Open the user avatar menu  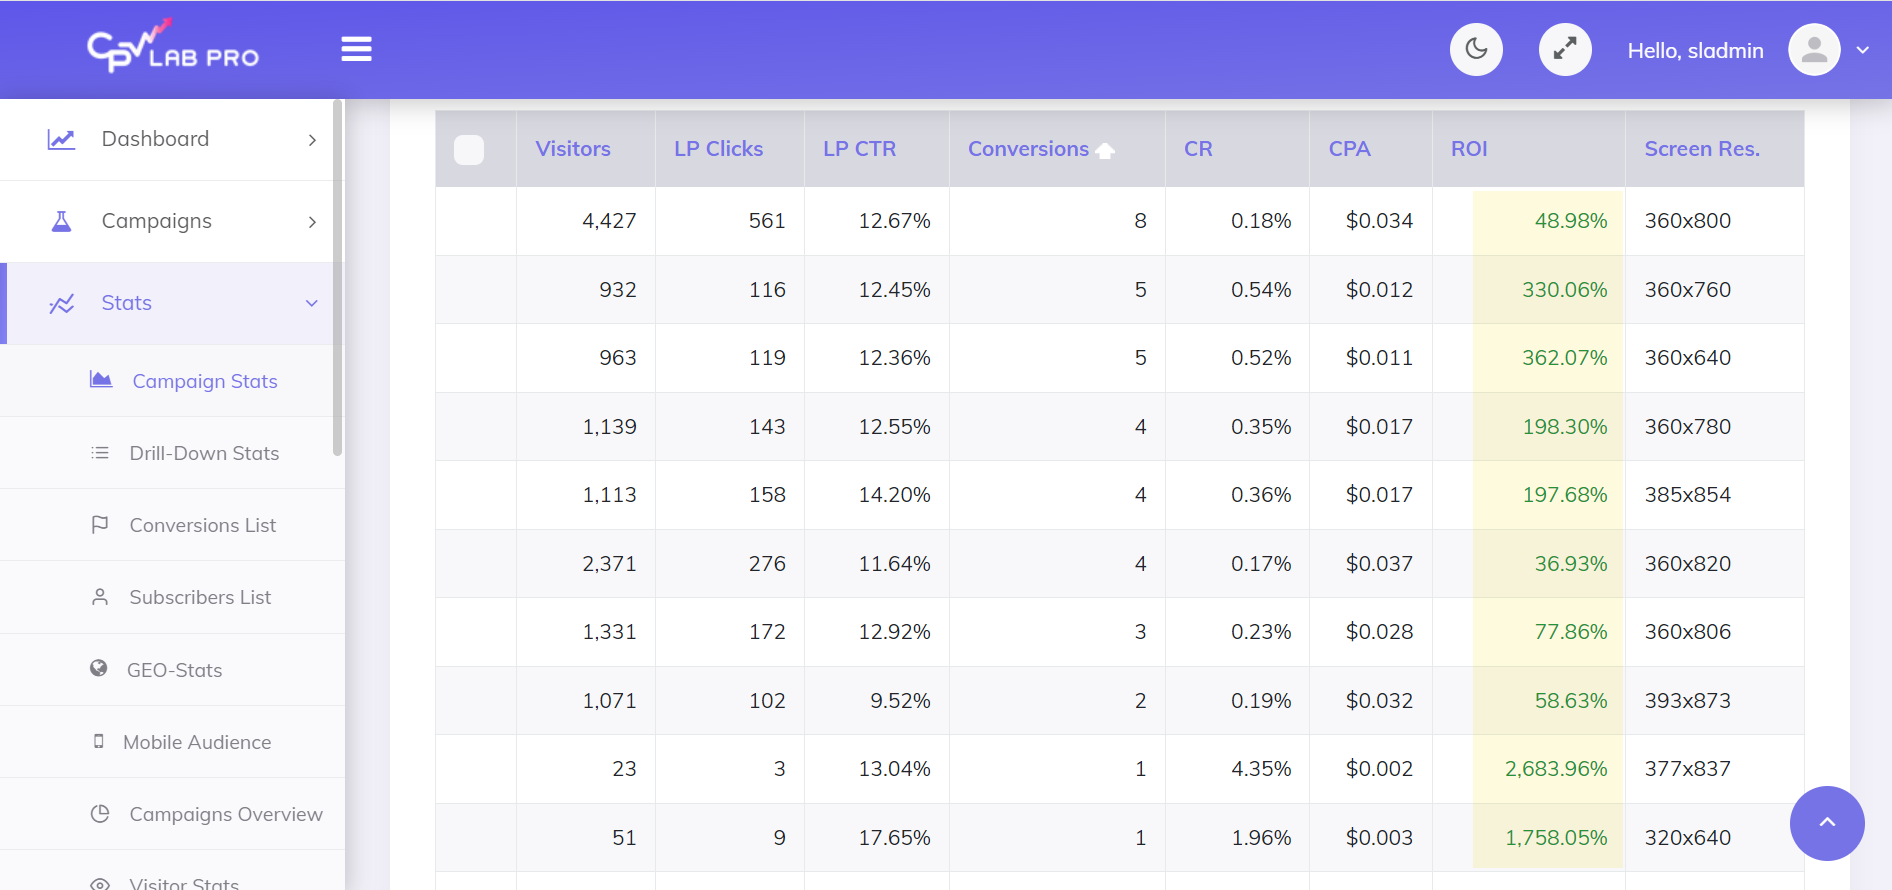[x=1814, y=50]
